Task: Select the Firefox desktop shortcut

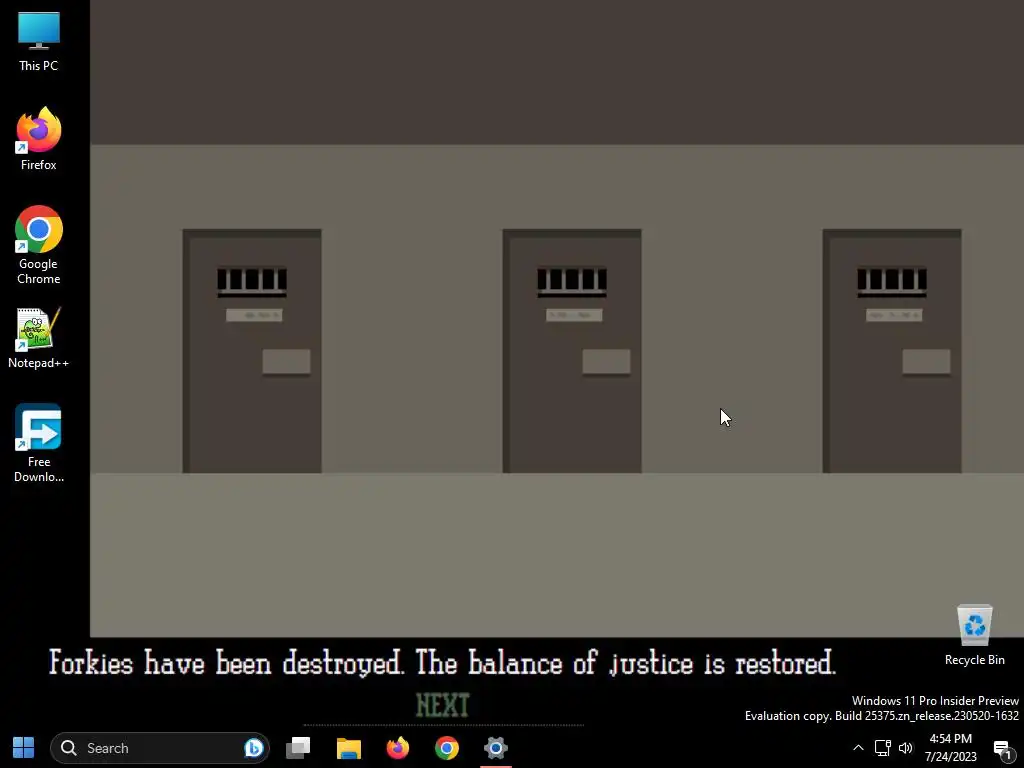Action: click(39, 139)
